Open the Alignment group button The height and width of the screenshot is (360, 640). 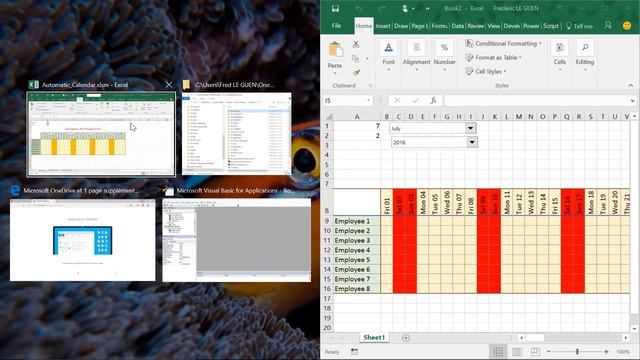pos(416,56)
